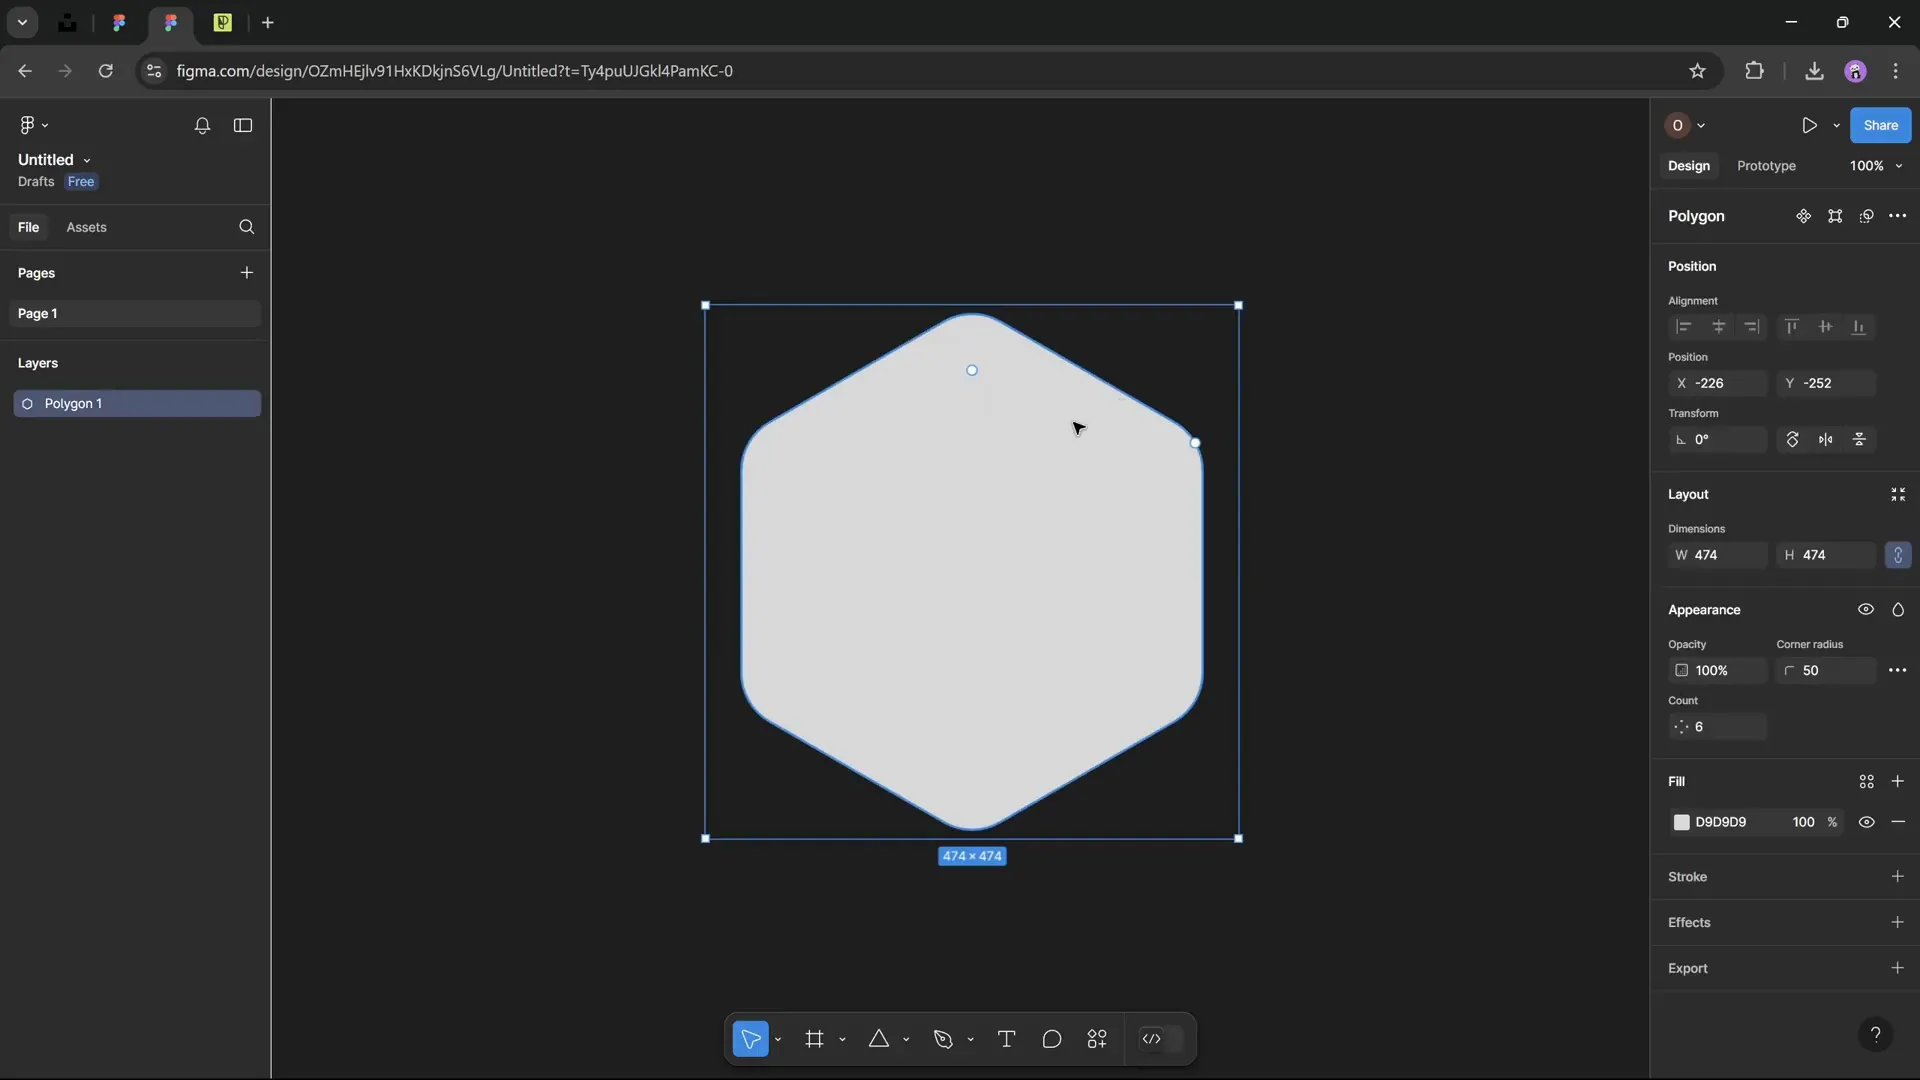This screenshot has height=1080, width=1920.
Task: Click the Present play button
Action: tap(1809, 125)
